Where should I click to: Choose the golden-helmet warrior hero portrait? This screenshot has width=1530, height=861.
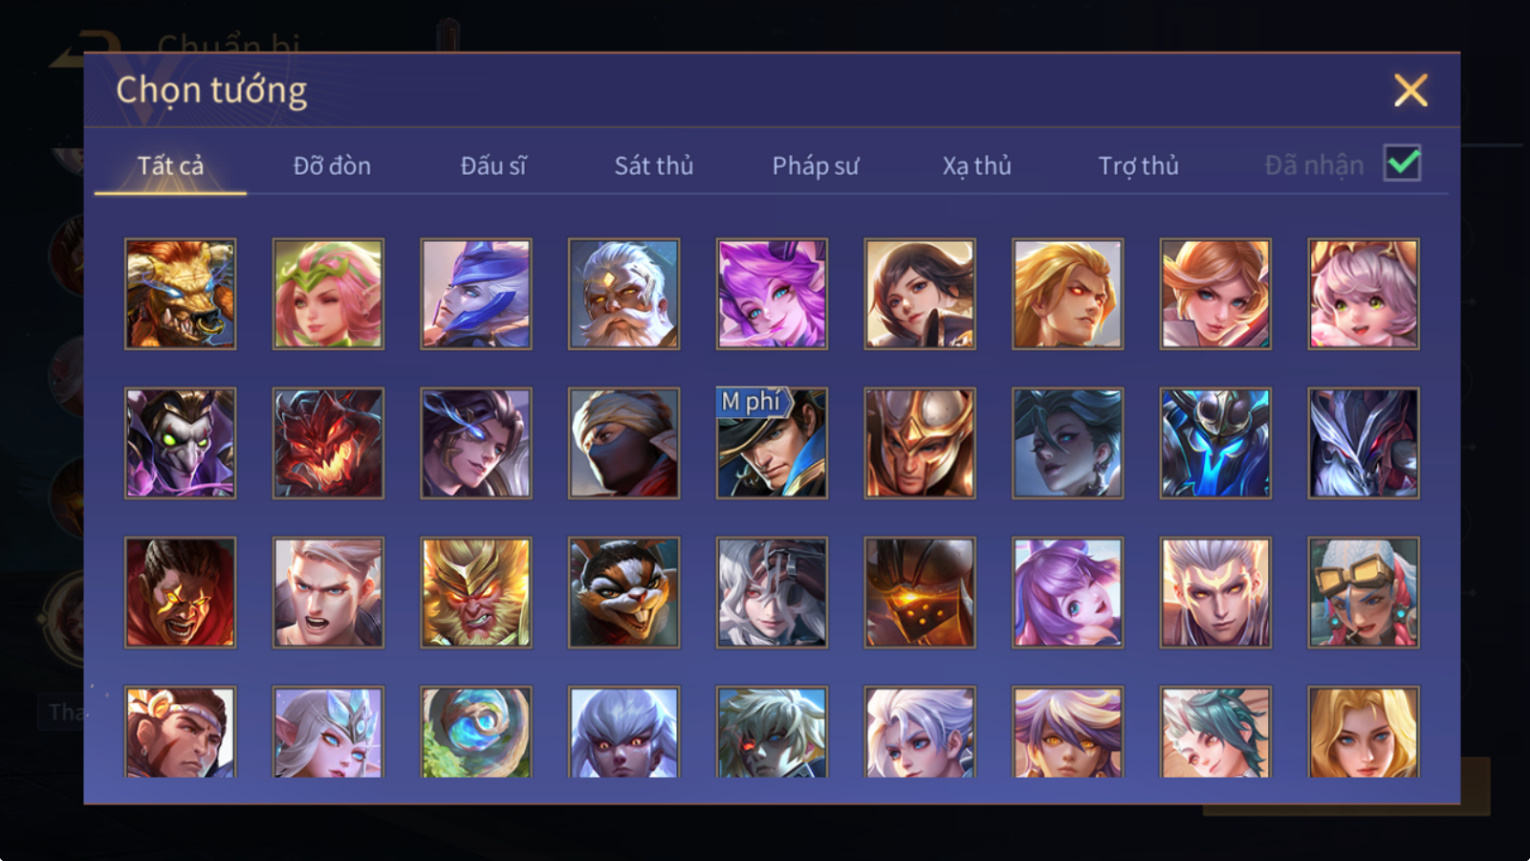[920, 443]
